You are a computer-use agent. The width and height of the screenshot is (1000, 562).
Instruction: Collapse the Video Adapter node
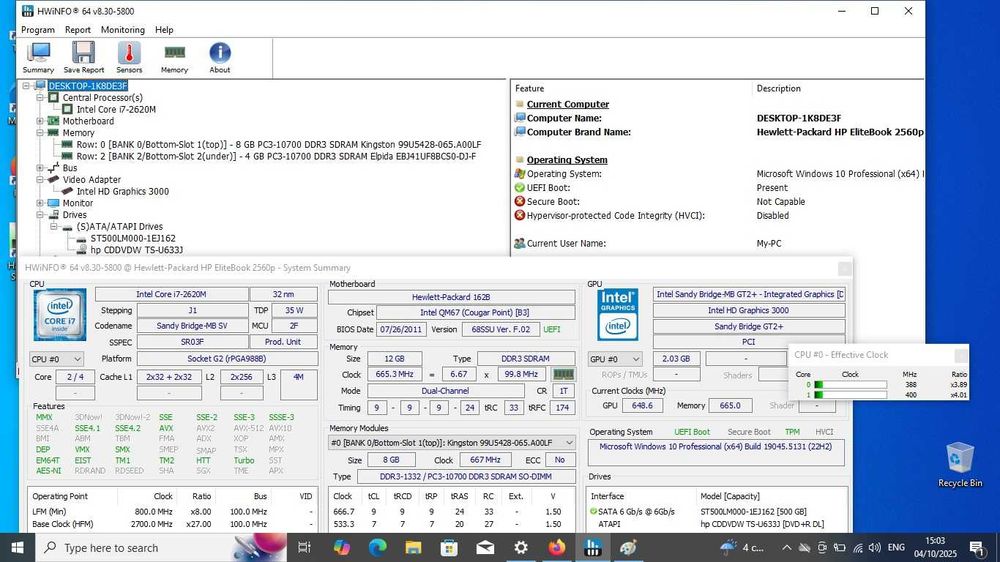tap(40, 180)
